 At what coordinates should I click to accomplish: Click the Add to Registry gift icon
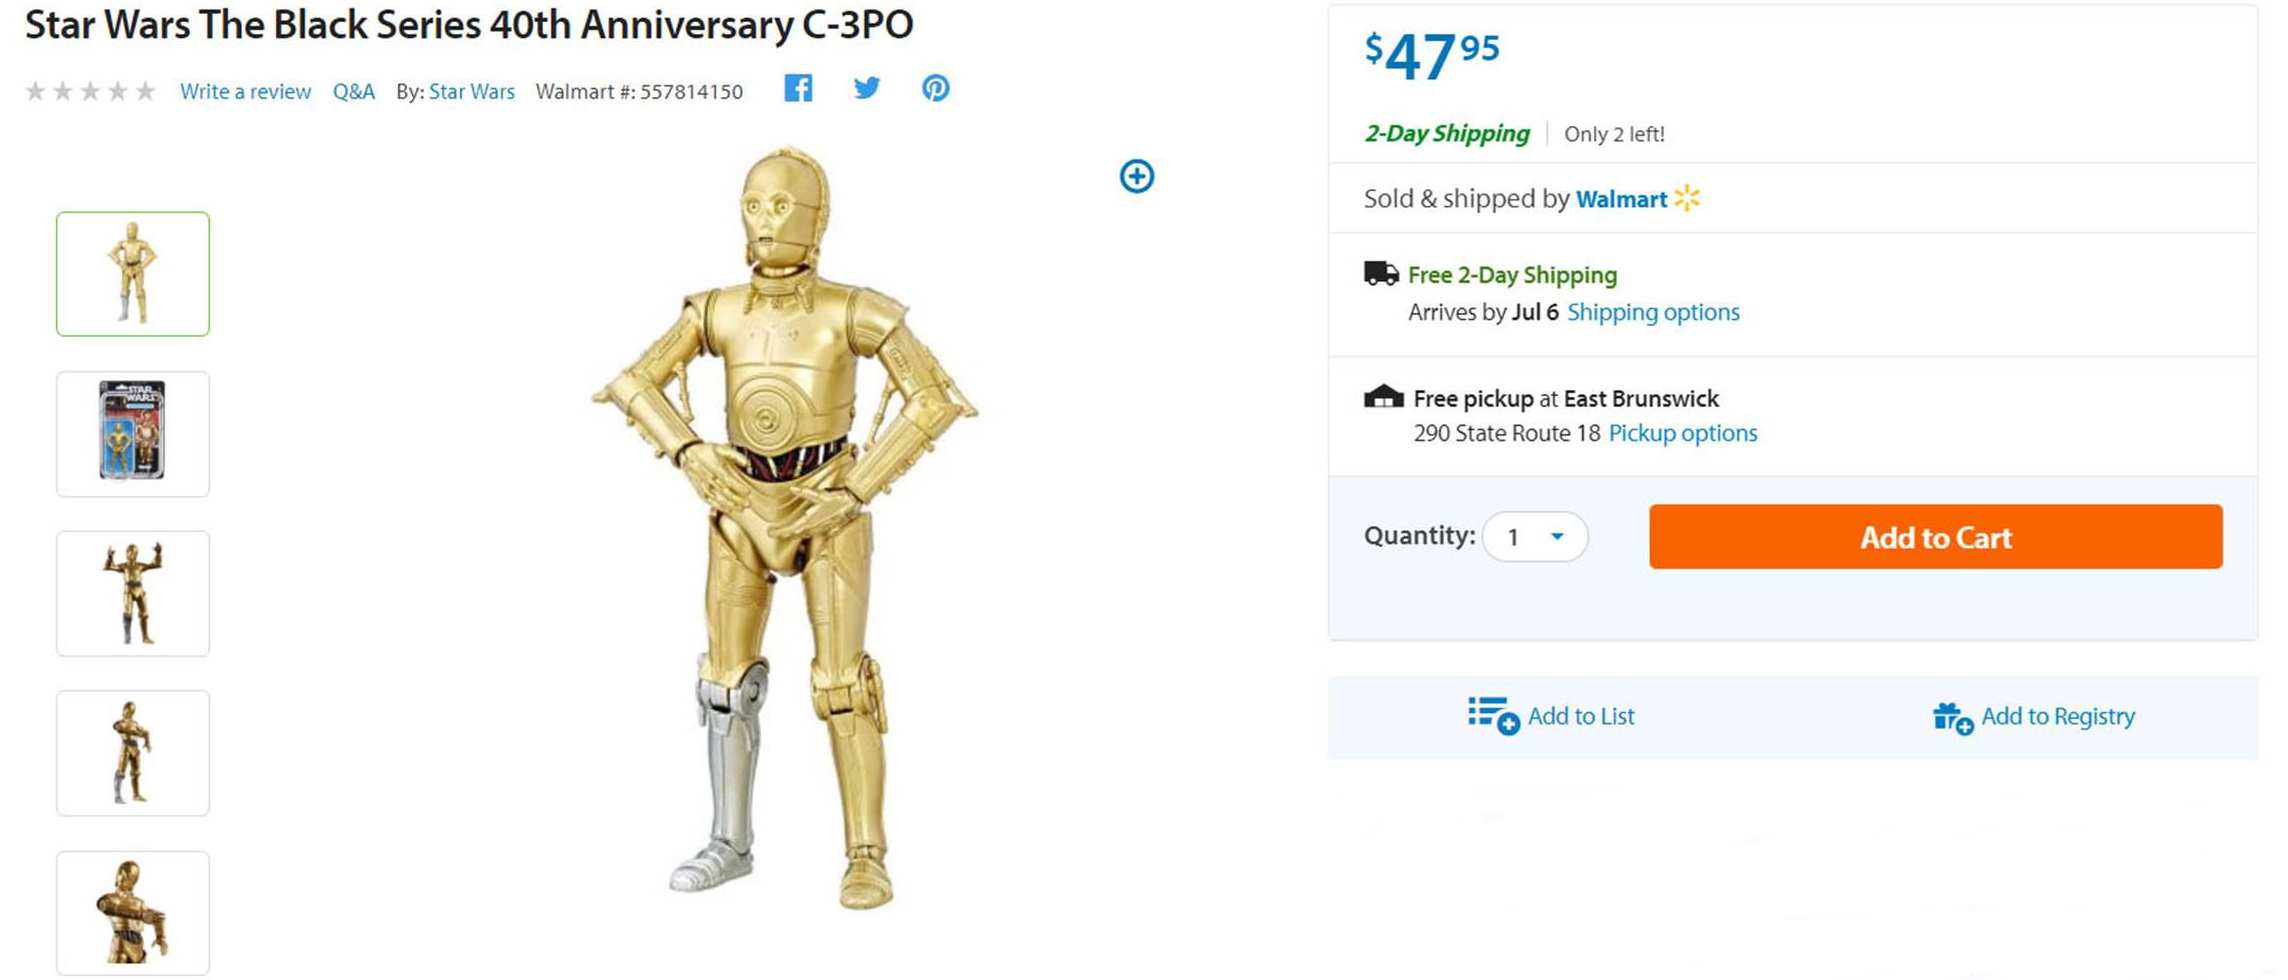tap(1952, 717)
